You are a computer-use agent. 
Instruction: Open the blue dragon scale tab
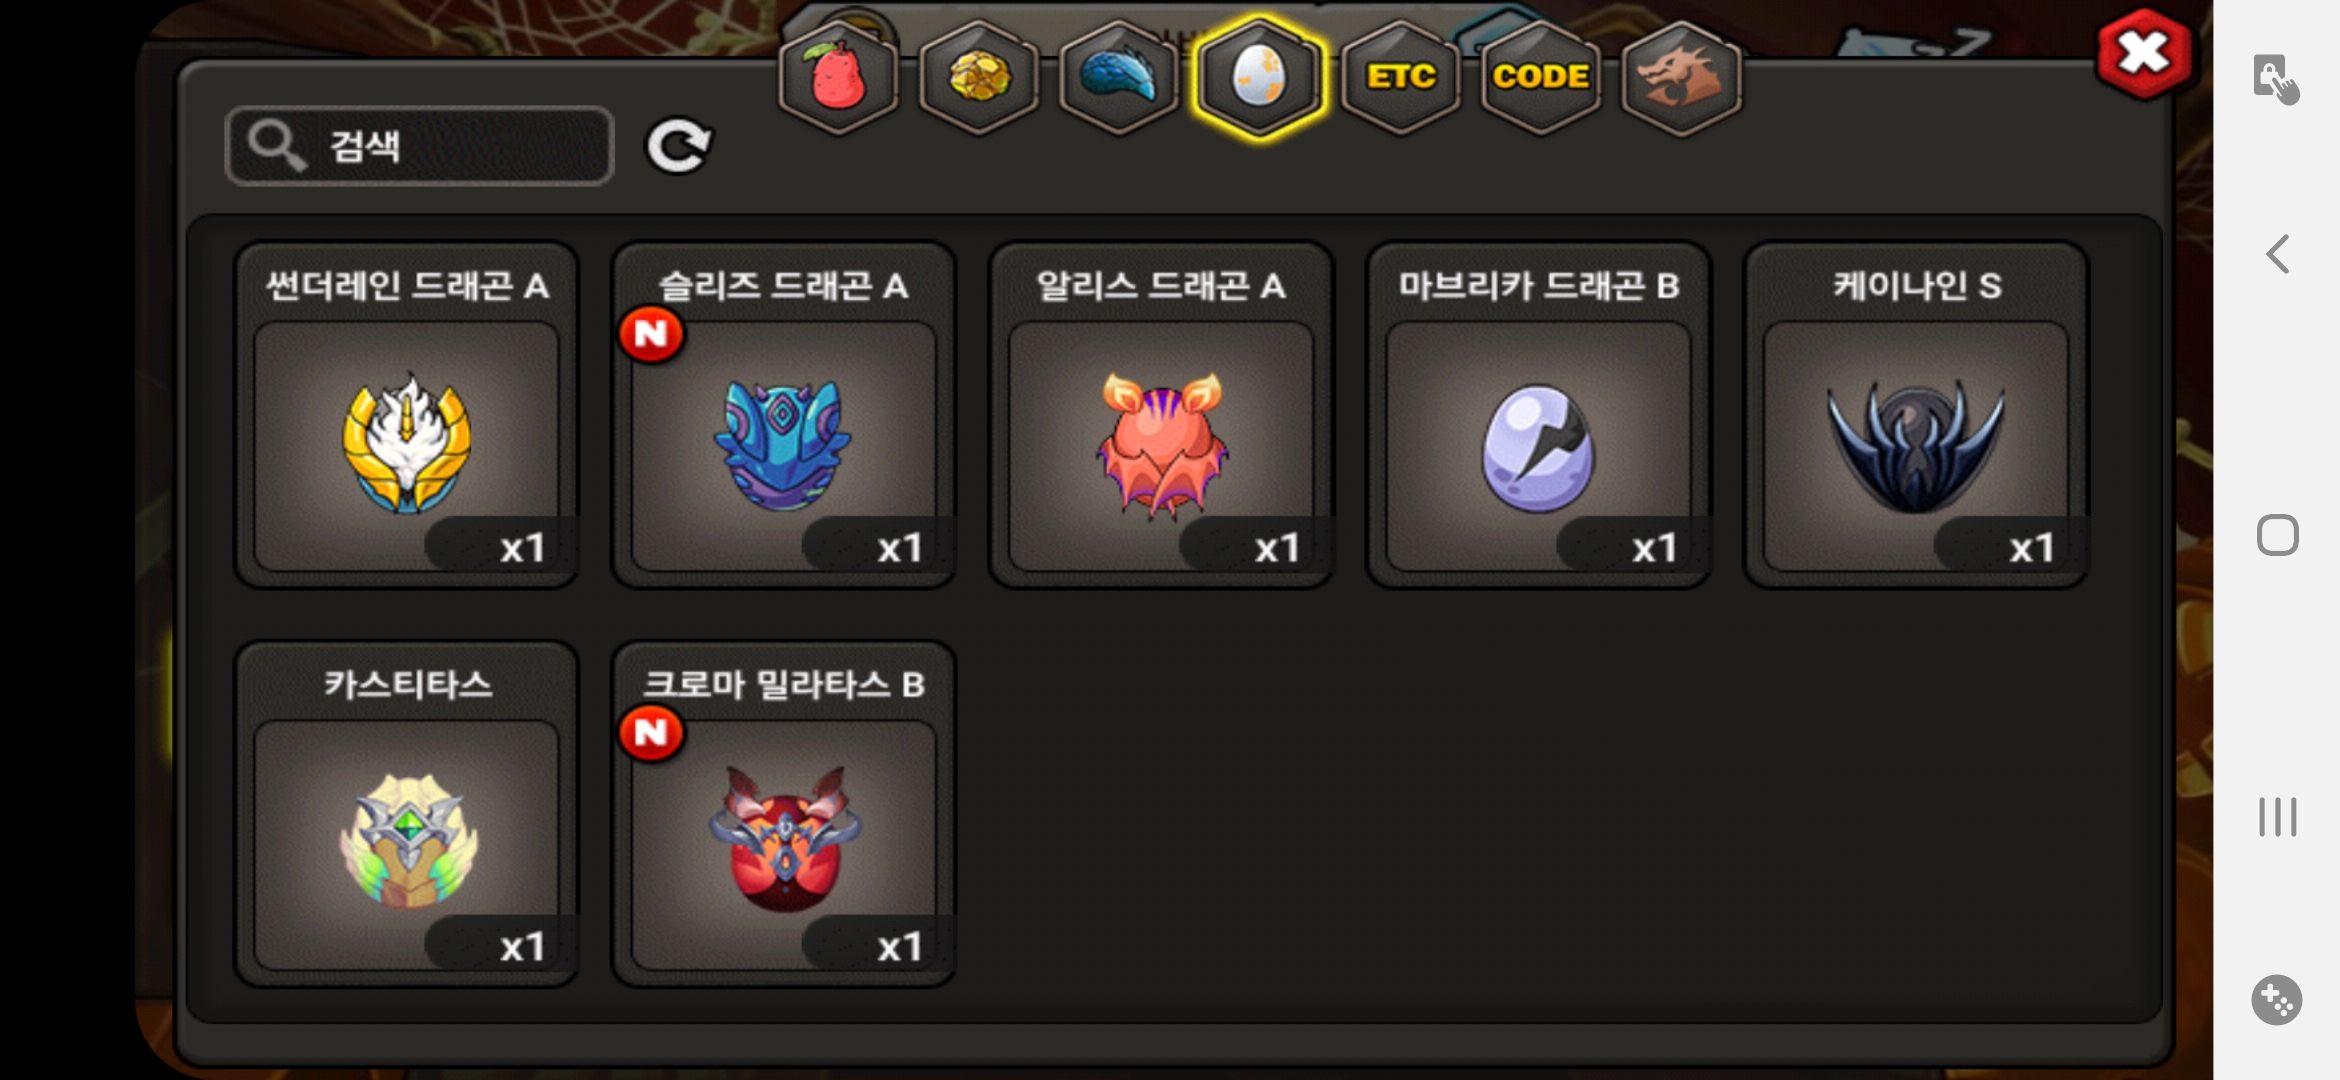click(1119, 77)
